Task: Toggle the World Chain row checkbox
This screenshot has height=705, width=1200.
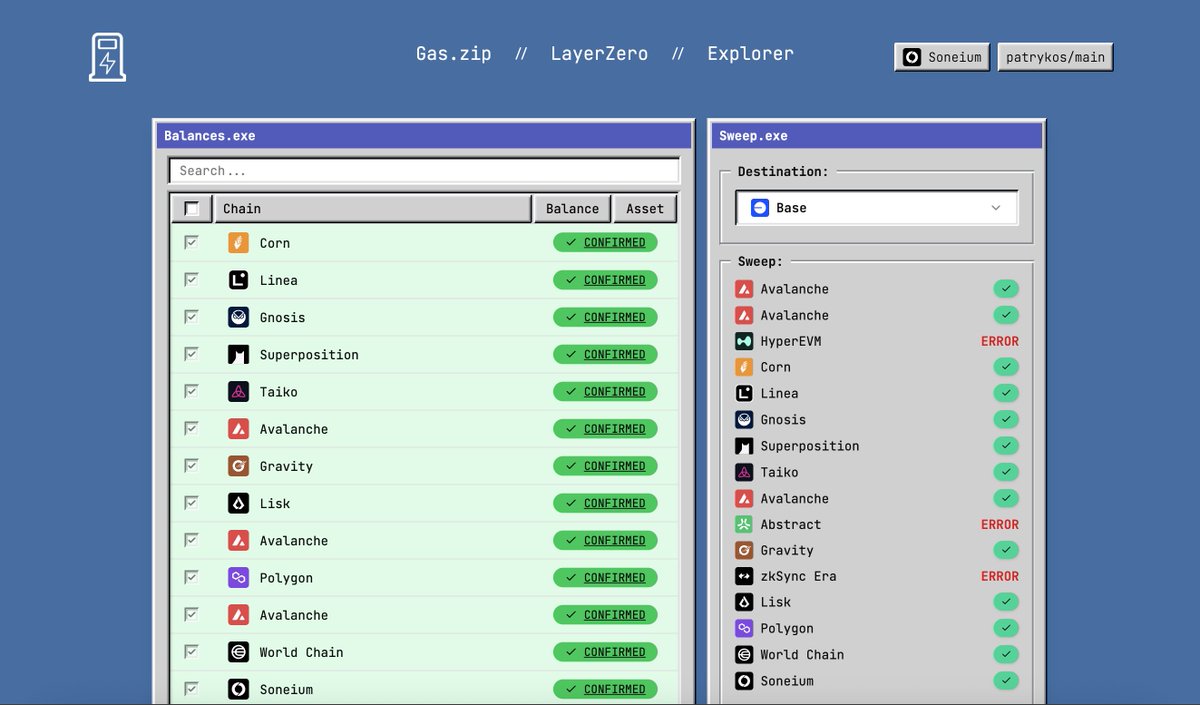Action: click(x=191, y=651)
